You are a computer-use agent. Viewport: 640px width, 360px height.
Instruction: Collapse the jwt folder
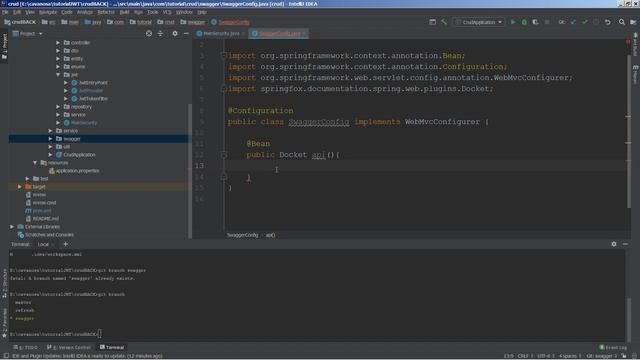click(58, 75)
